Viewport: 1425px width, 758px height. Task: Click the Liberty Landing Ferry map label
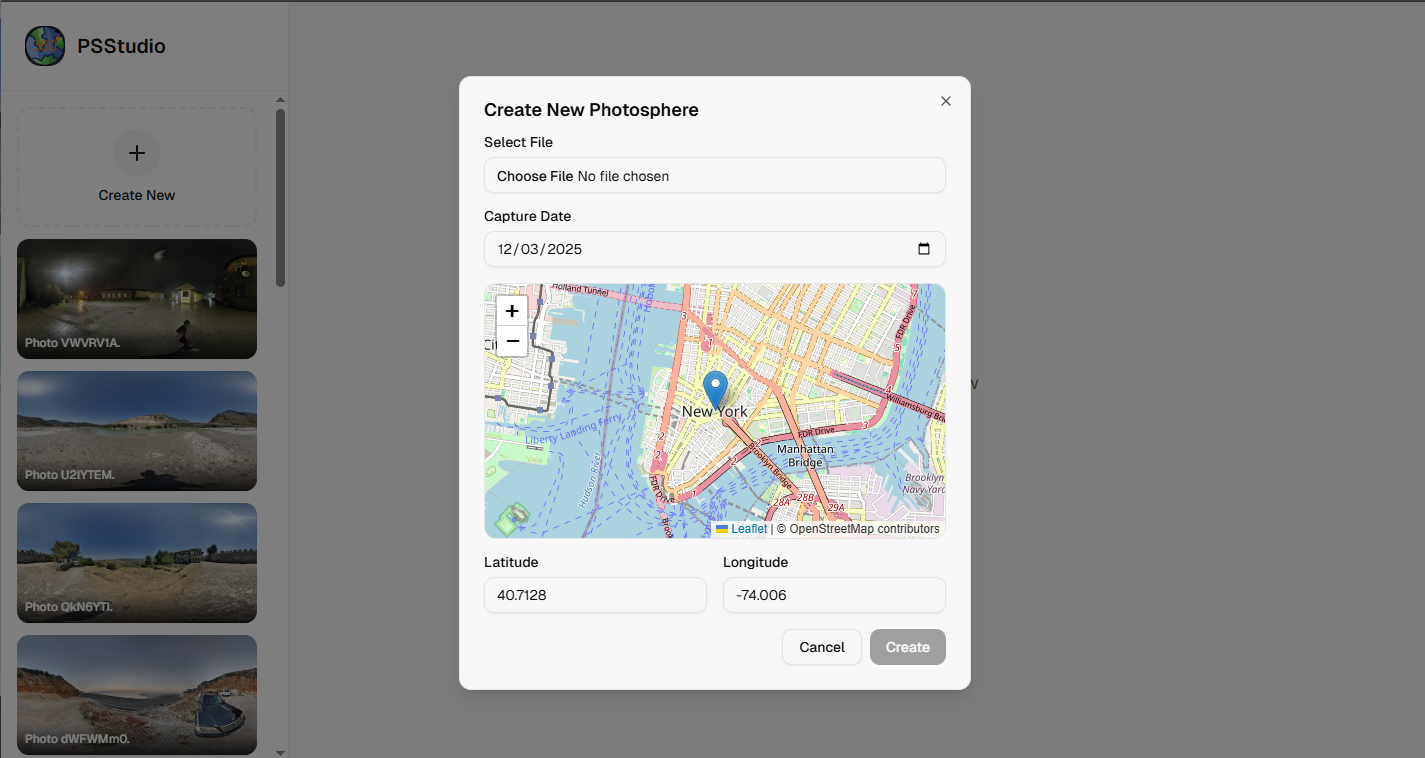point(574,431)
